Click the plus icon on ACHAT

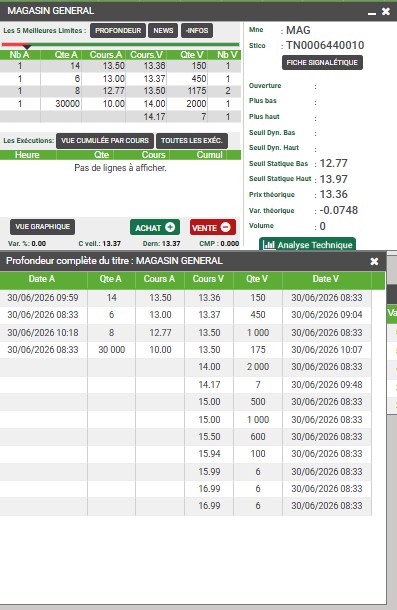(x=170, y=227)
